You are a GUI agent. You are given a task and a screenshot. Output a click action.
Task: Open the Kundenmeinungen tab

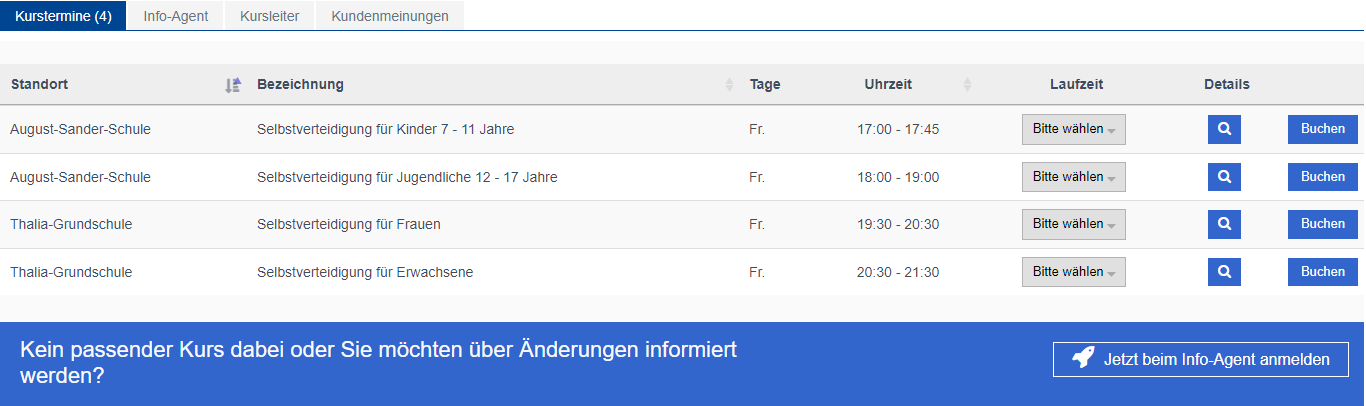pos(390,16)
